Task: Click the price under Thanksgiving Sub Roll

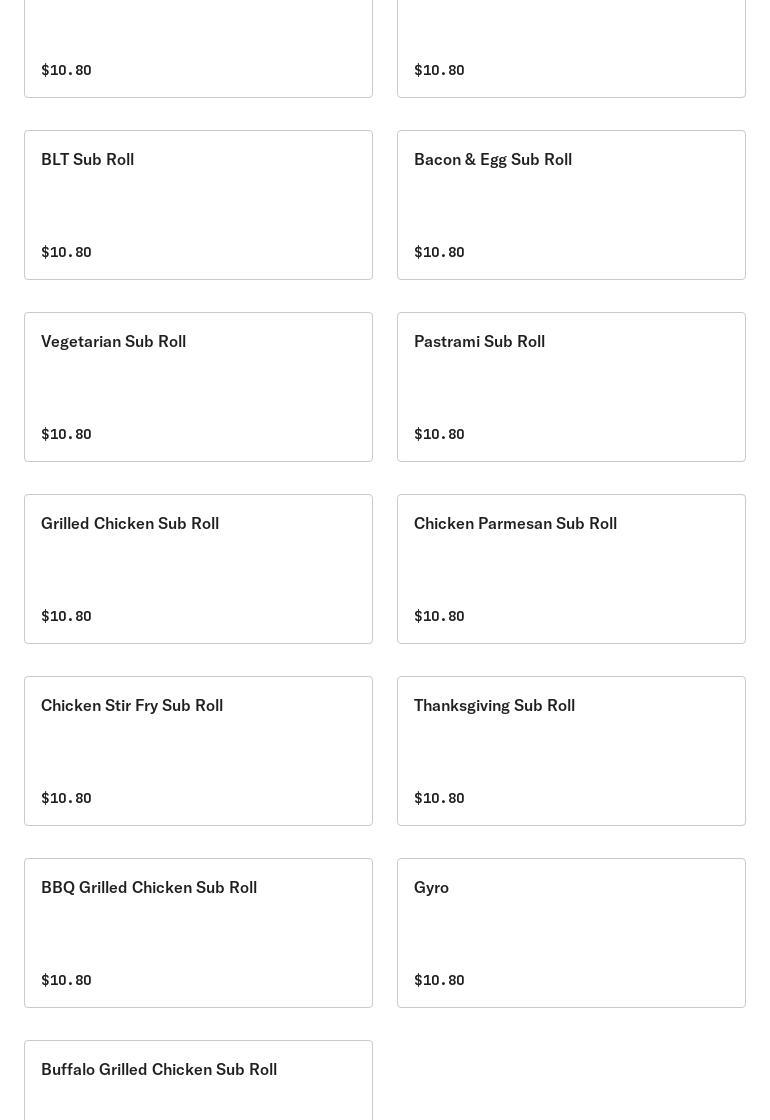Action: (439, 798)
